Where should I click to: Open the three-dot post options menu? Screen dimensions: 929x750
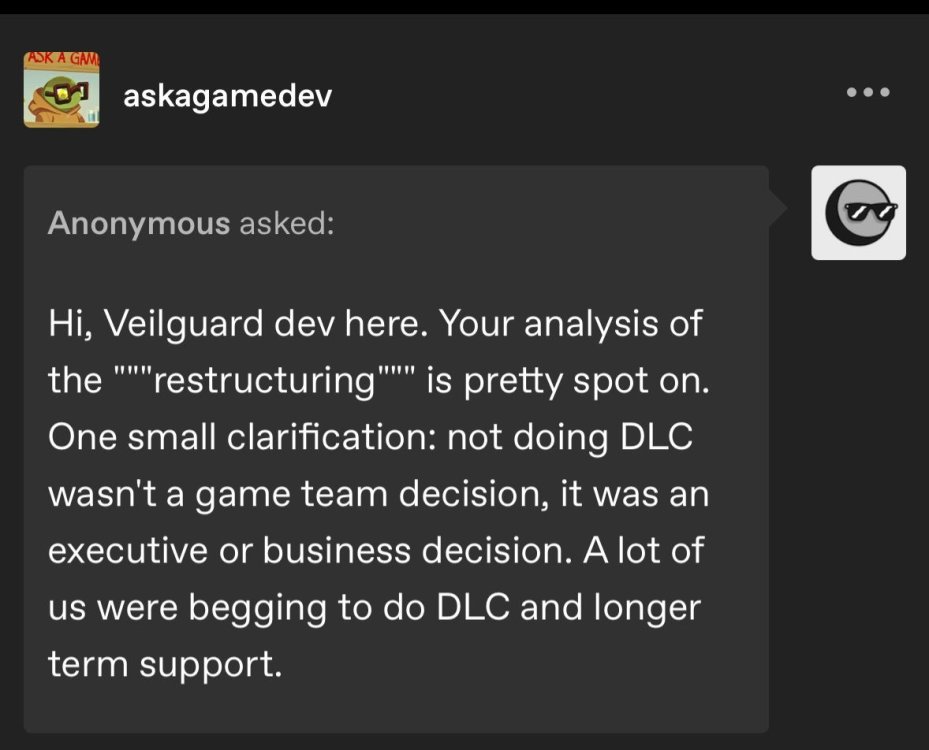[867, 93]
